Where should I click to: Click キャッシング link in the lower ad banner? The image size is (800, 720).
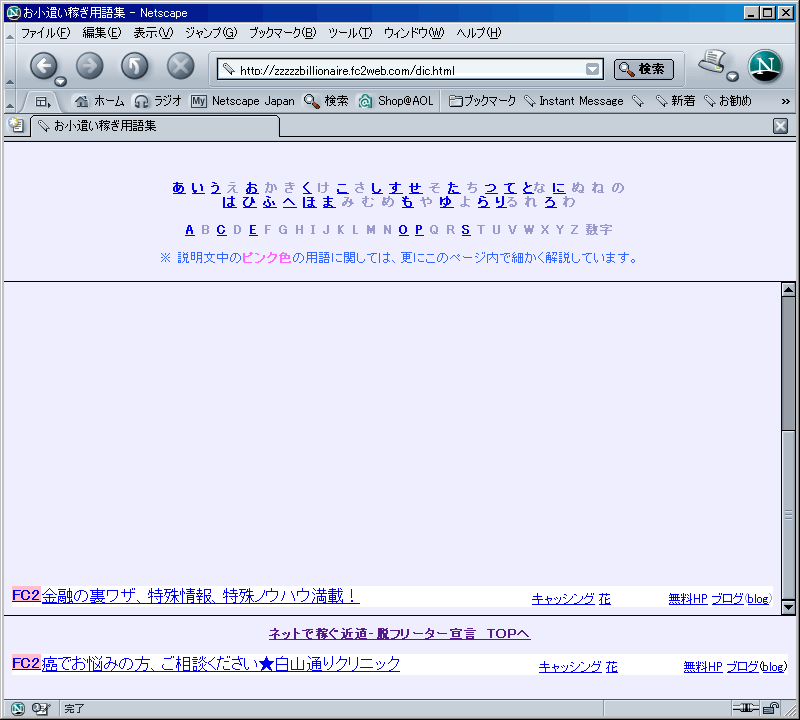coord(570,666)
